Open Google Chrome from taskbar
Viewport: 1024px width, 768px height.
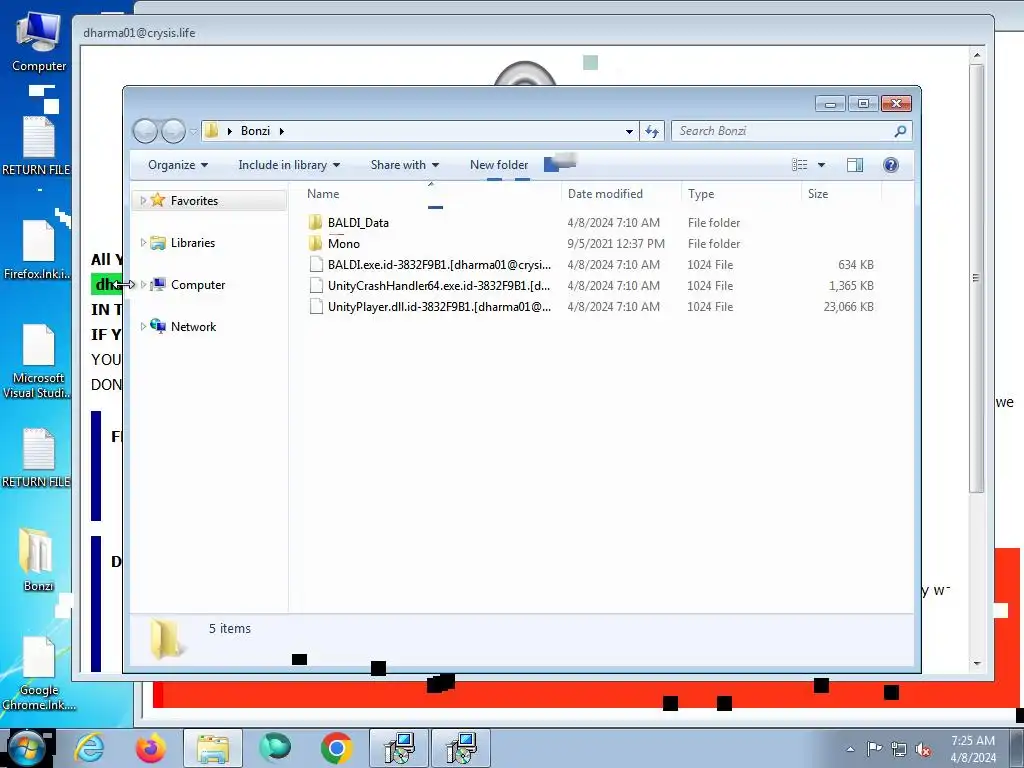pyautogui.click(x=336, y=748)
